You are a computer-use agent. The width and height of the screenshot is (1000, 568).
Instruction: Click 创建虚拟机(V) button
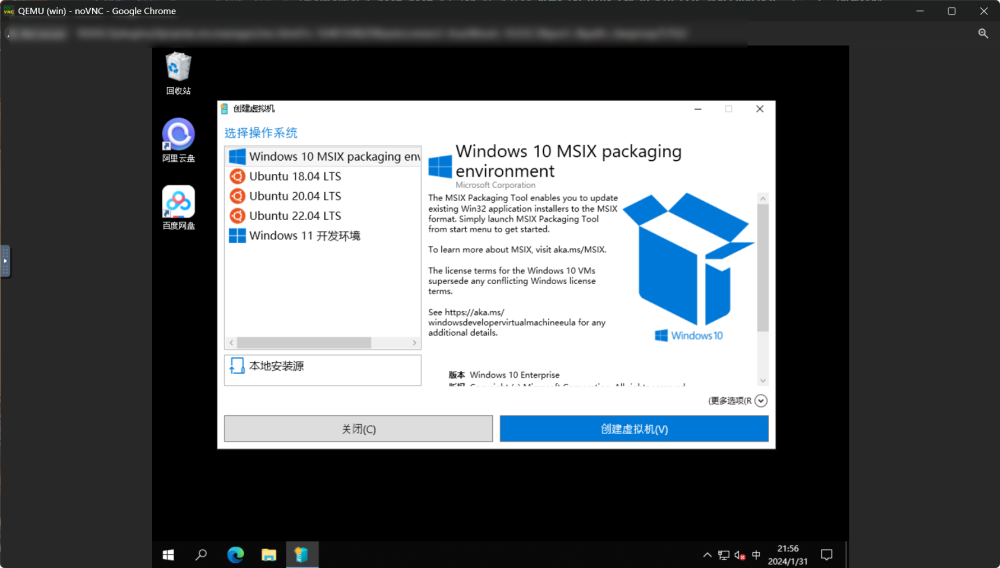[x=634, y=428]
